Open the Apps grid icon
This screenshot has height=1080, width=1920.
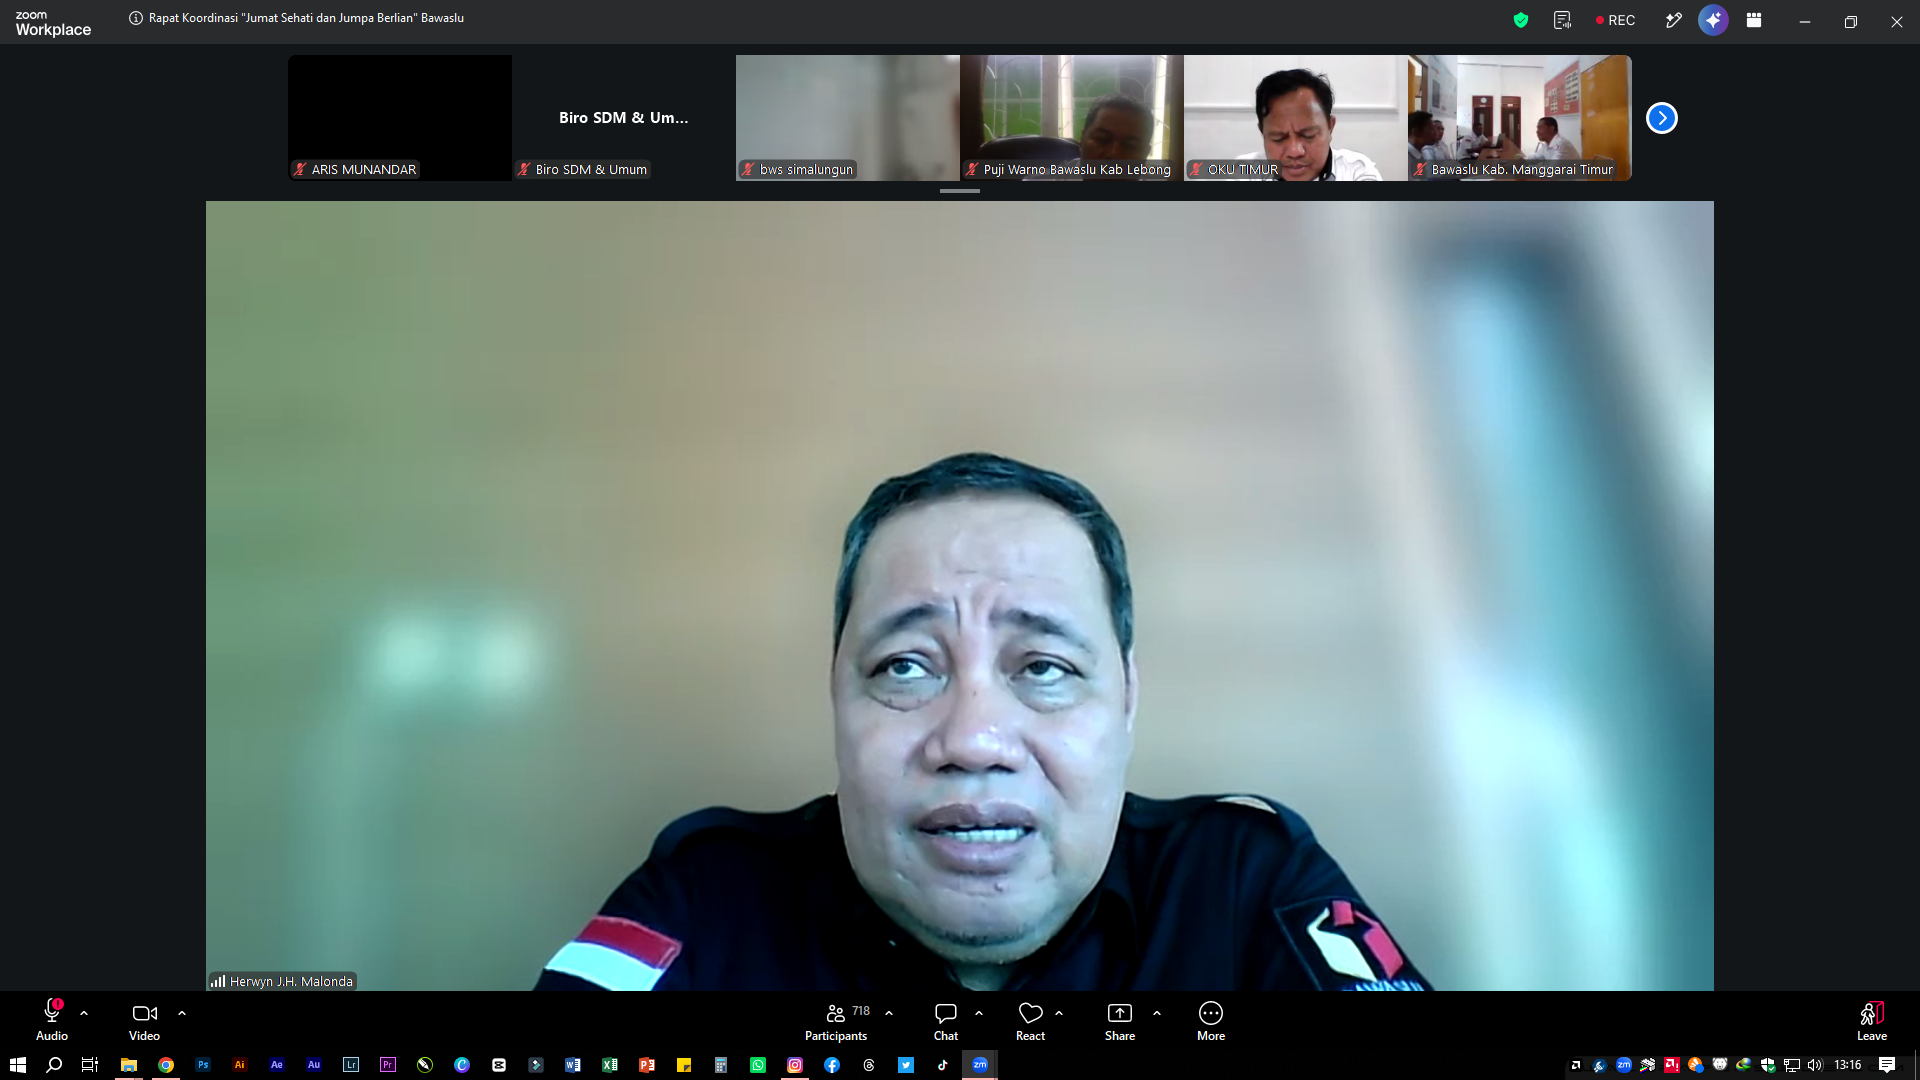click(1754, 20)
